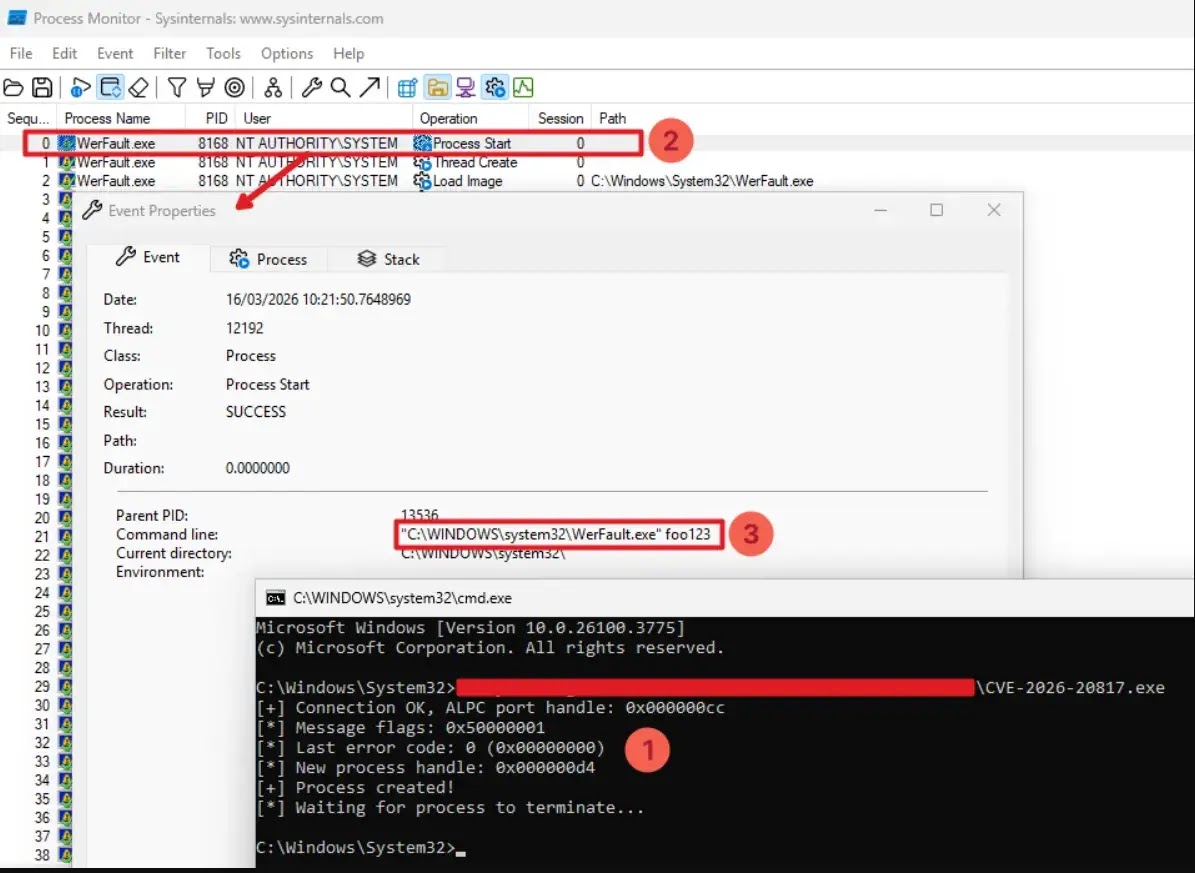Click the Save events icon
Screen dimensions: 1195x873
pyautogui.click(x=40, y=88)
